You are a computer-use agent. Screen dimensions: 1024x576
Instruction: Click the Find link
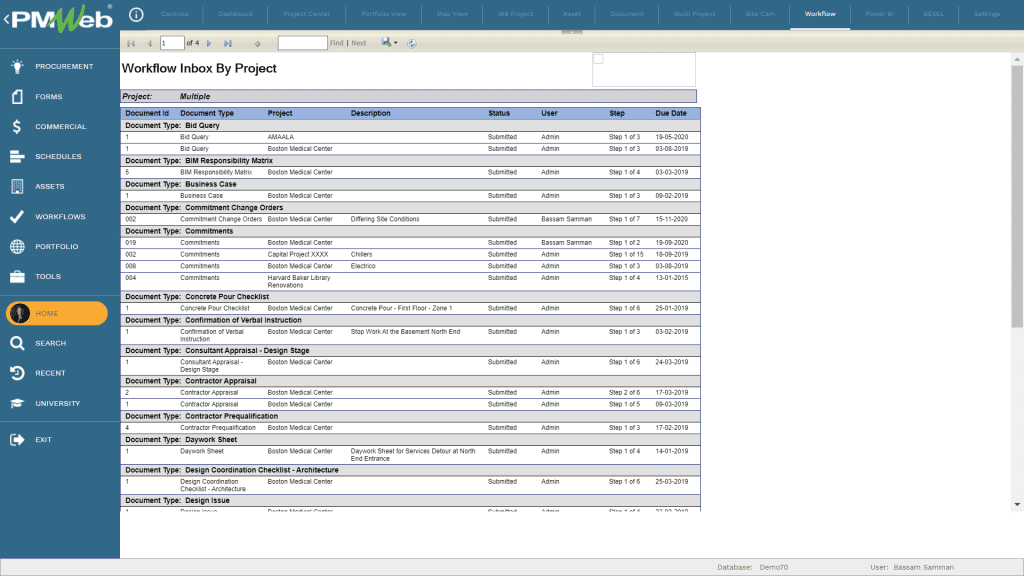(336, 43)
